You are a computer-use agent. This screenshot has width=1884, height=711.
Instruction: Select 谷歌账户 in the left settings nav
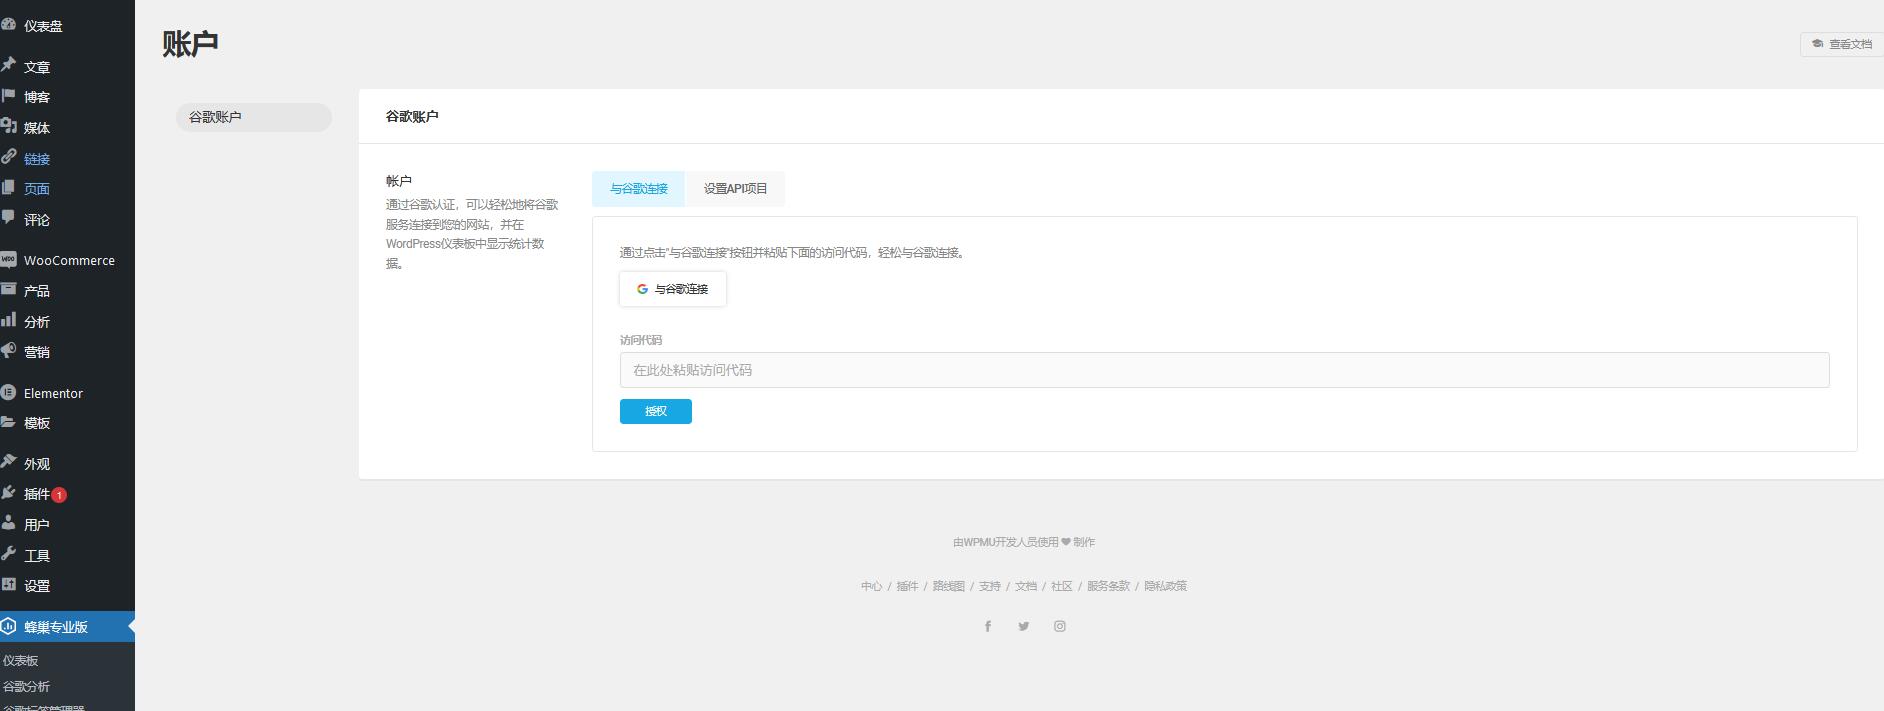tap(254, 117)
